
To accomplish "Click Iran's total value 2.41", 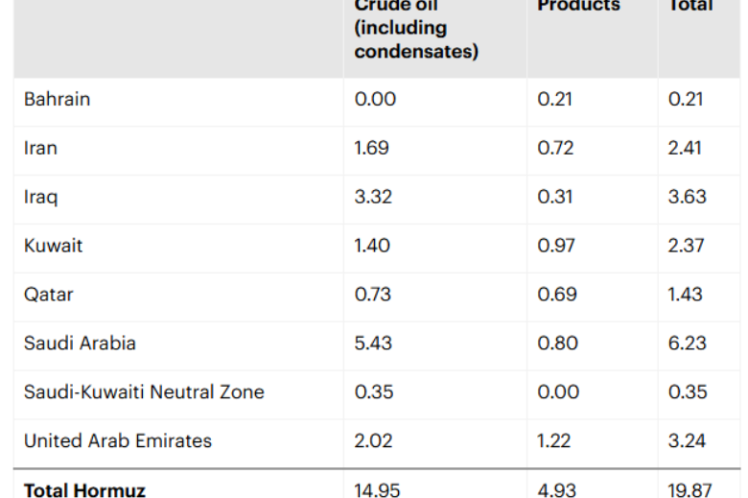I will pos(686,148).
